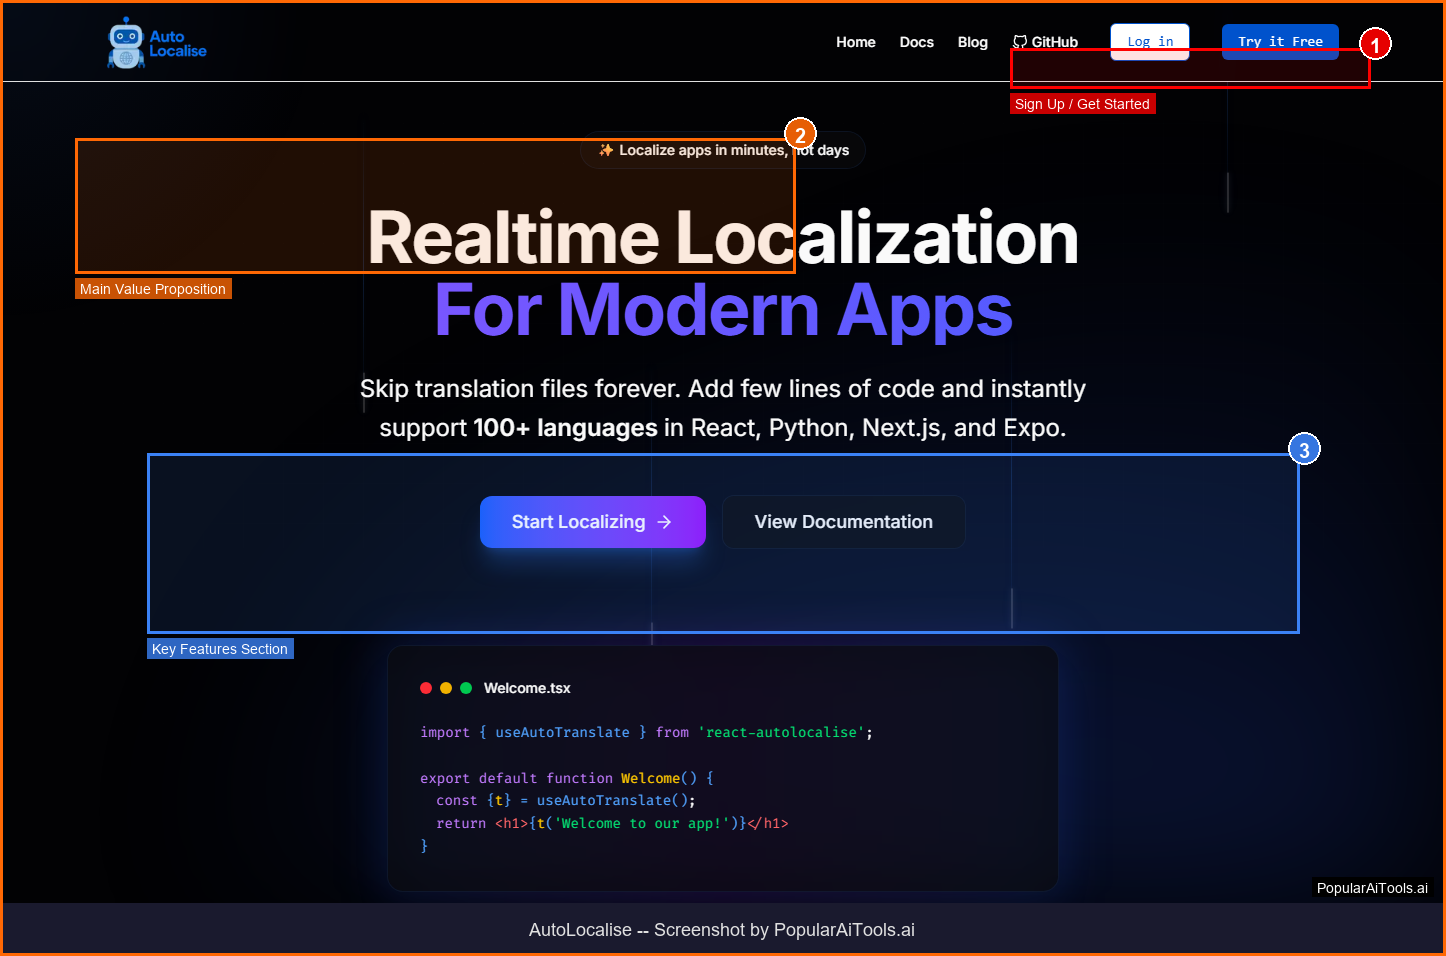The image size is (1446, 956).
Task: Click the blue annotation marker numbered 3
Action: tap(1304, 450)
